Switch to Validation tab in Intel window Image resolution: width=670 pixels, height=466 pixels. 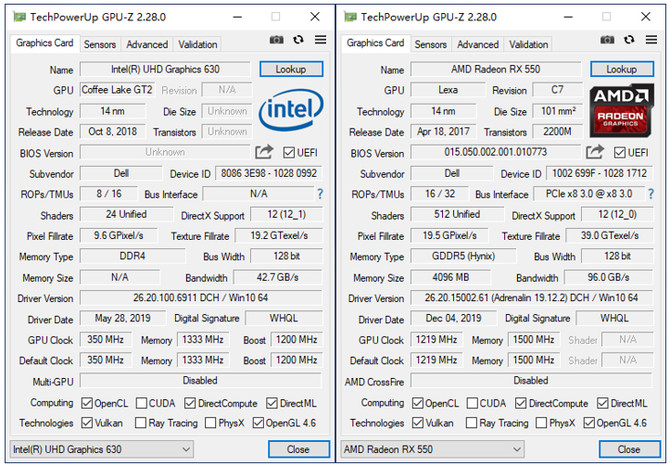pyautogui.click(x=197, y=44)
